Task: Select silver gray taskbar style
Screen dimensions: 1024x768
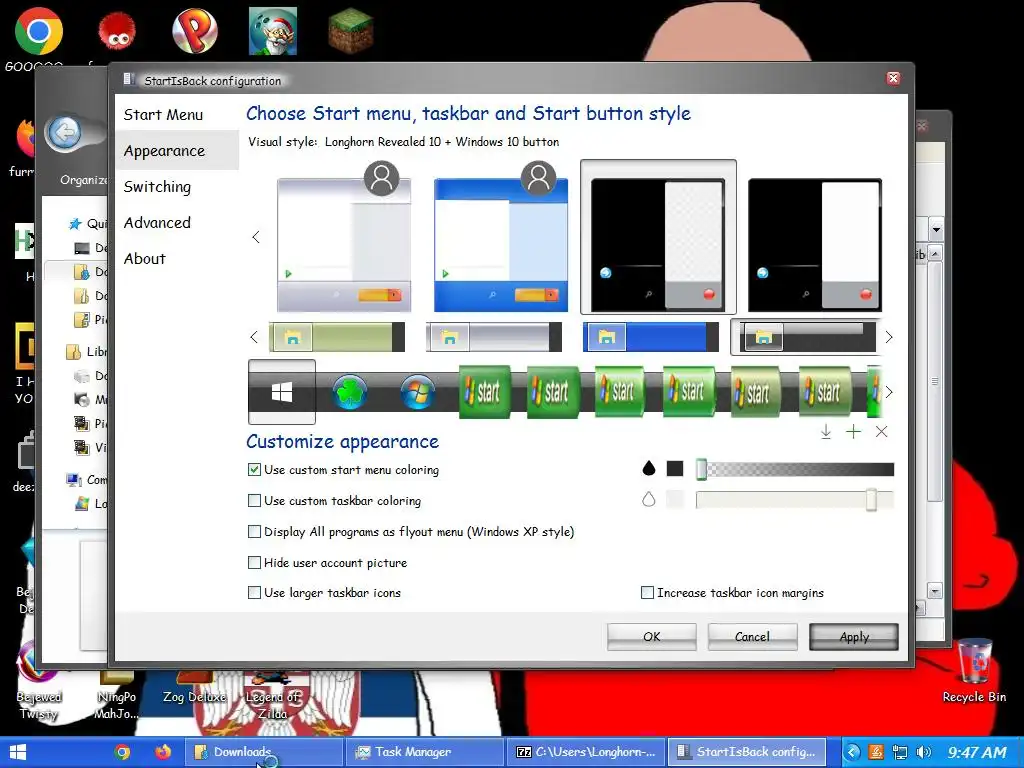Action: 494,337
